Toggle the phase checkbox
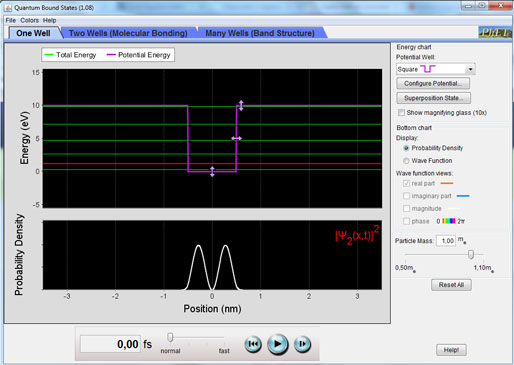Screen dimensions: 514x365 [x=406, y=221]
